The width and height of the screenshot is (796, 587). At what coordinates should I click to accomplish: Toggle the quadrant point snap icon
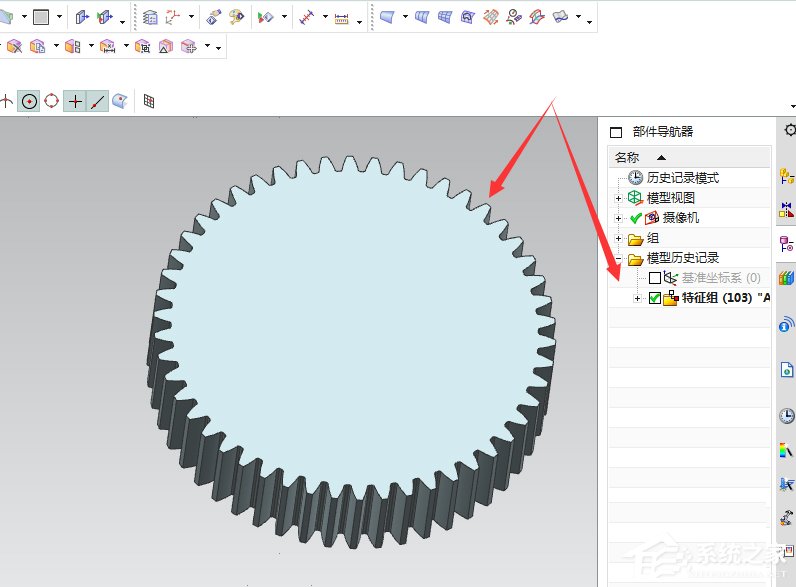click(x=51, y=101)
